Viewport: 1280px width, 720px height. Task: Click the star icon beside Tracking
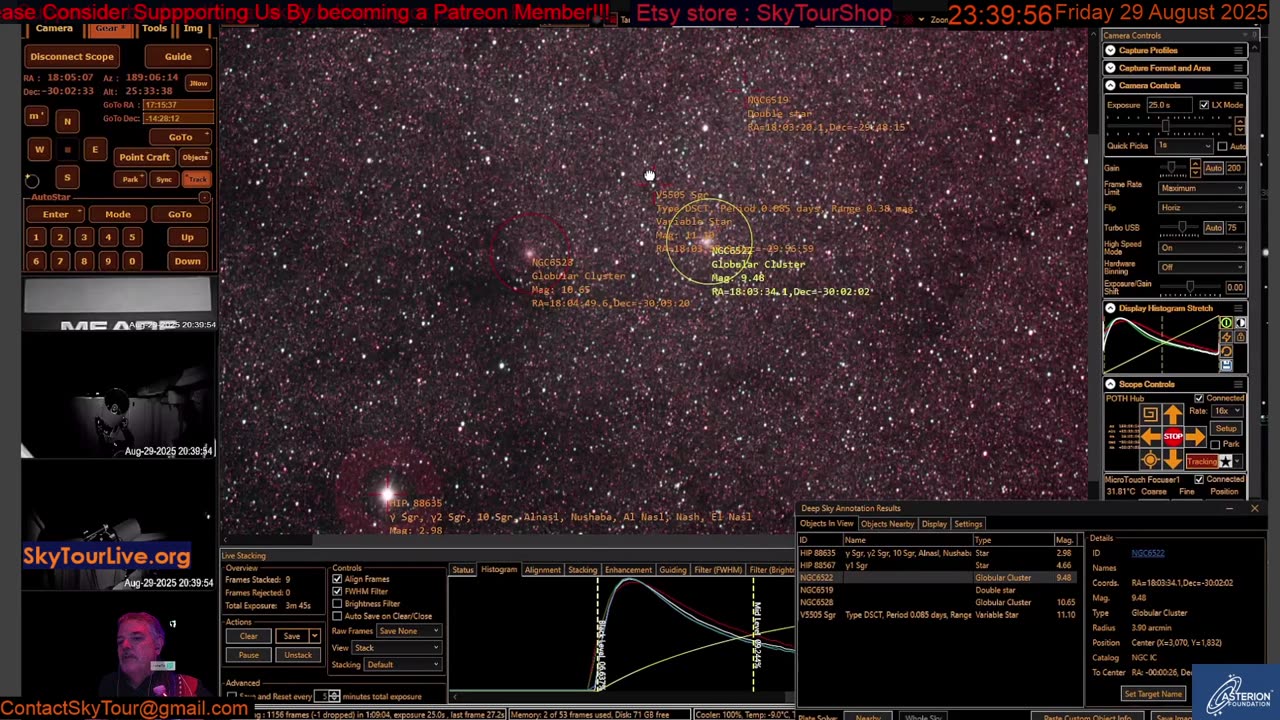point(1226,461)
